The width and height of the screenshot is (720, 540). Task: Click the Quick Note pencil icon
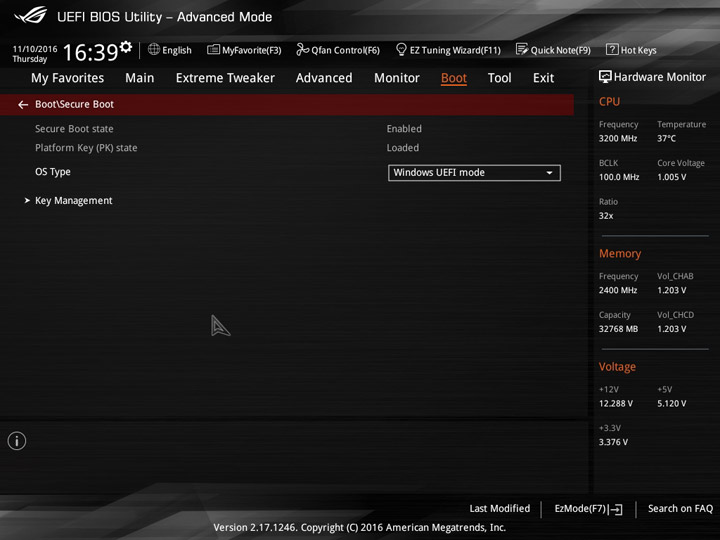[x=522, y=49]
